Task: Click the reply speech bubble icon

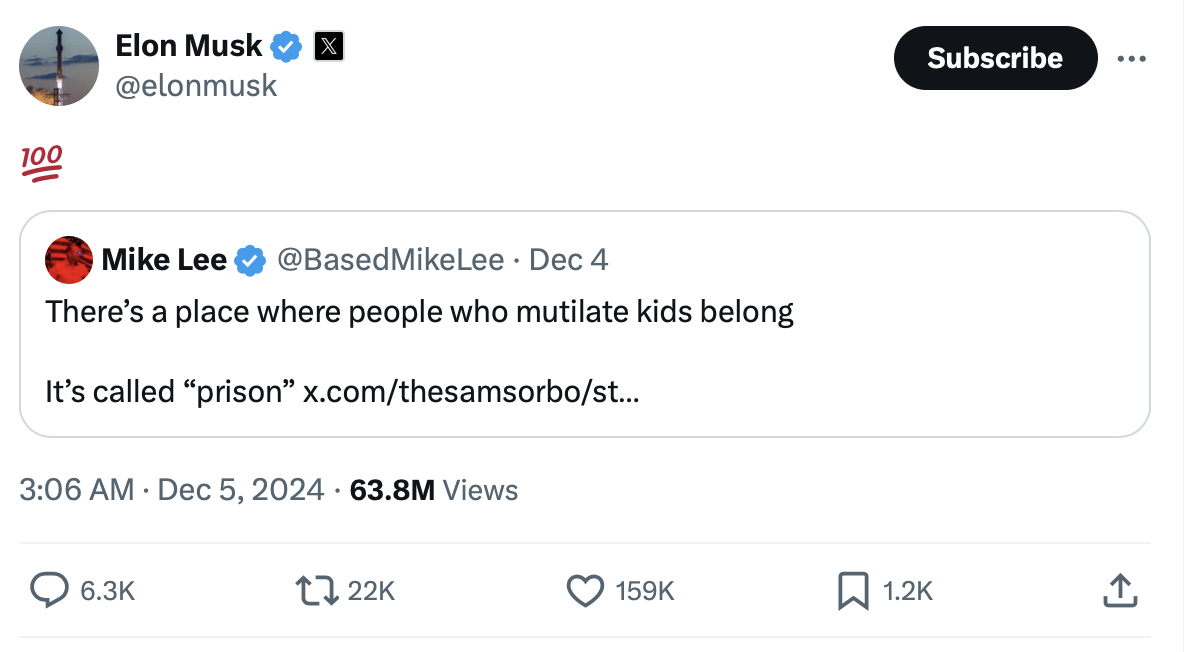Action: (48, 591)
